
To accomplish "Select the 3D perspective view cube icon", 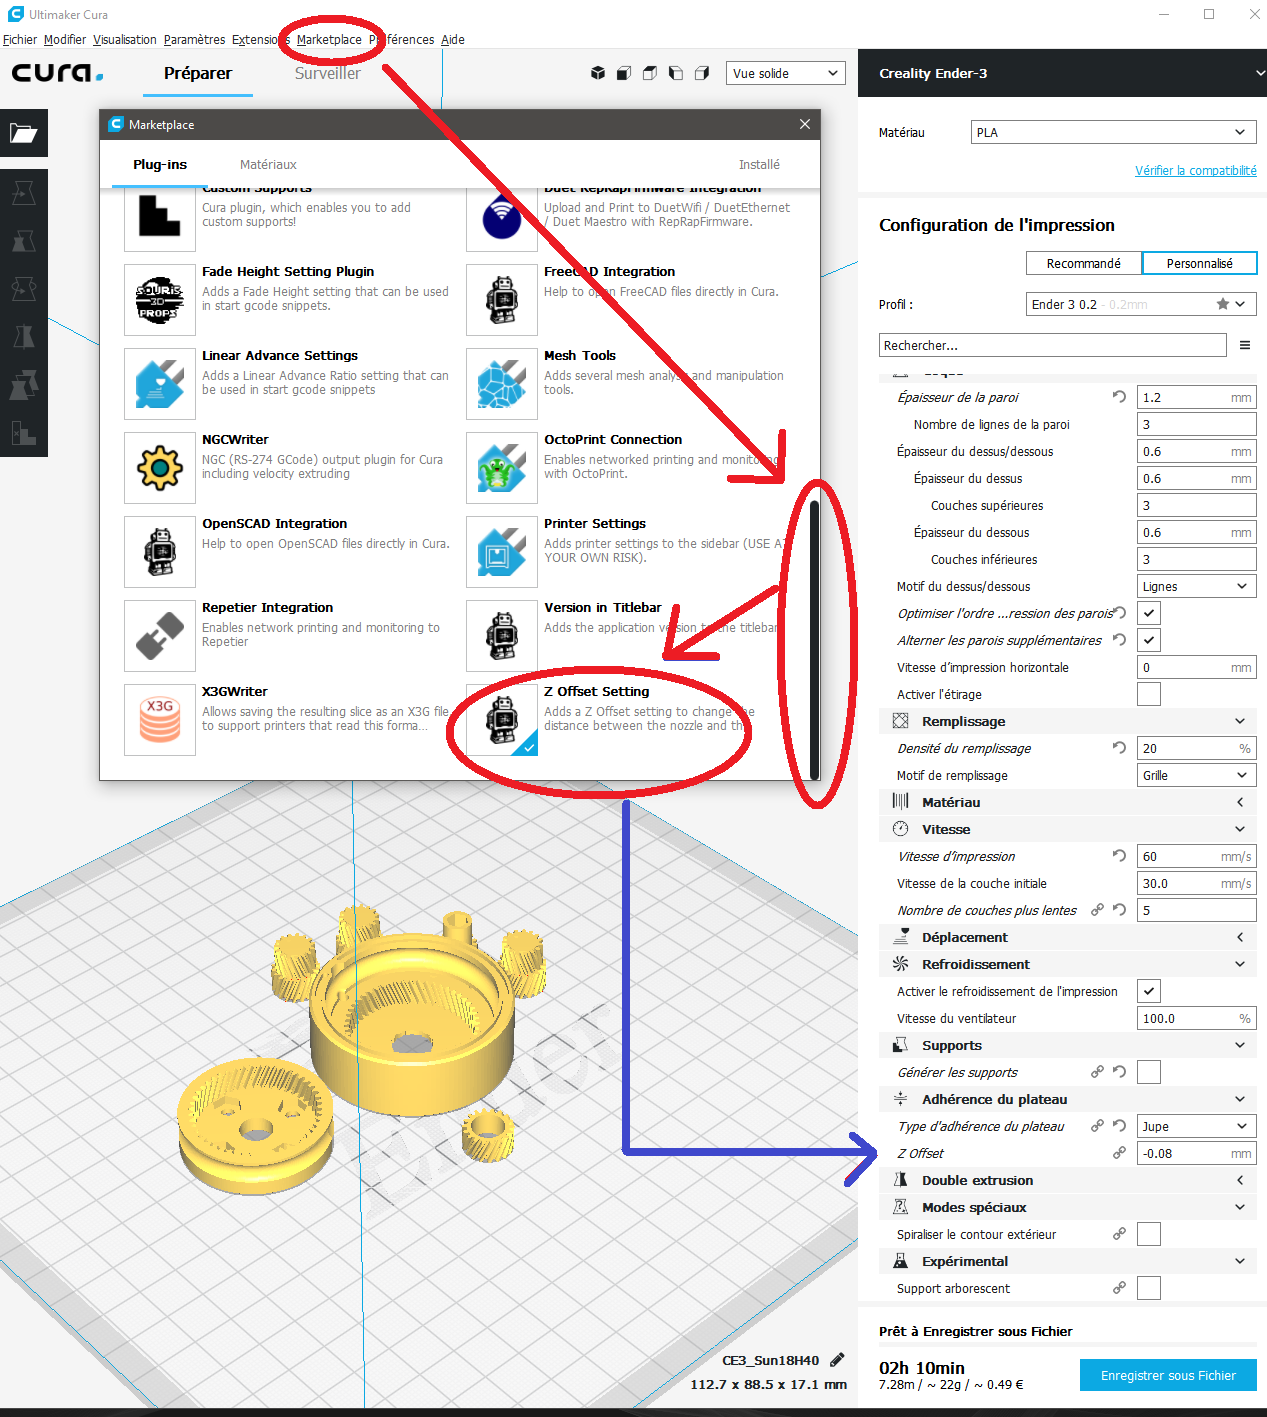I will pyautogui.click(x=598, y=73).
